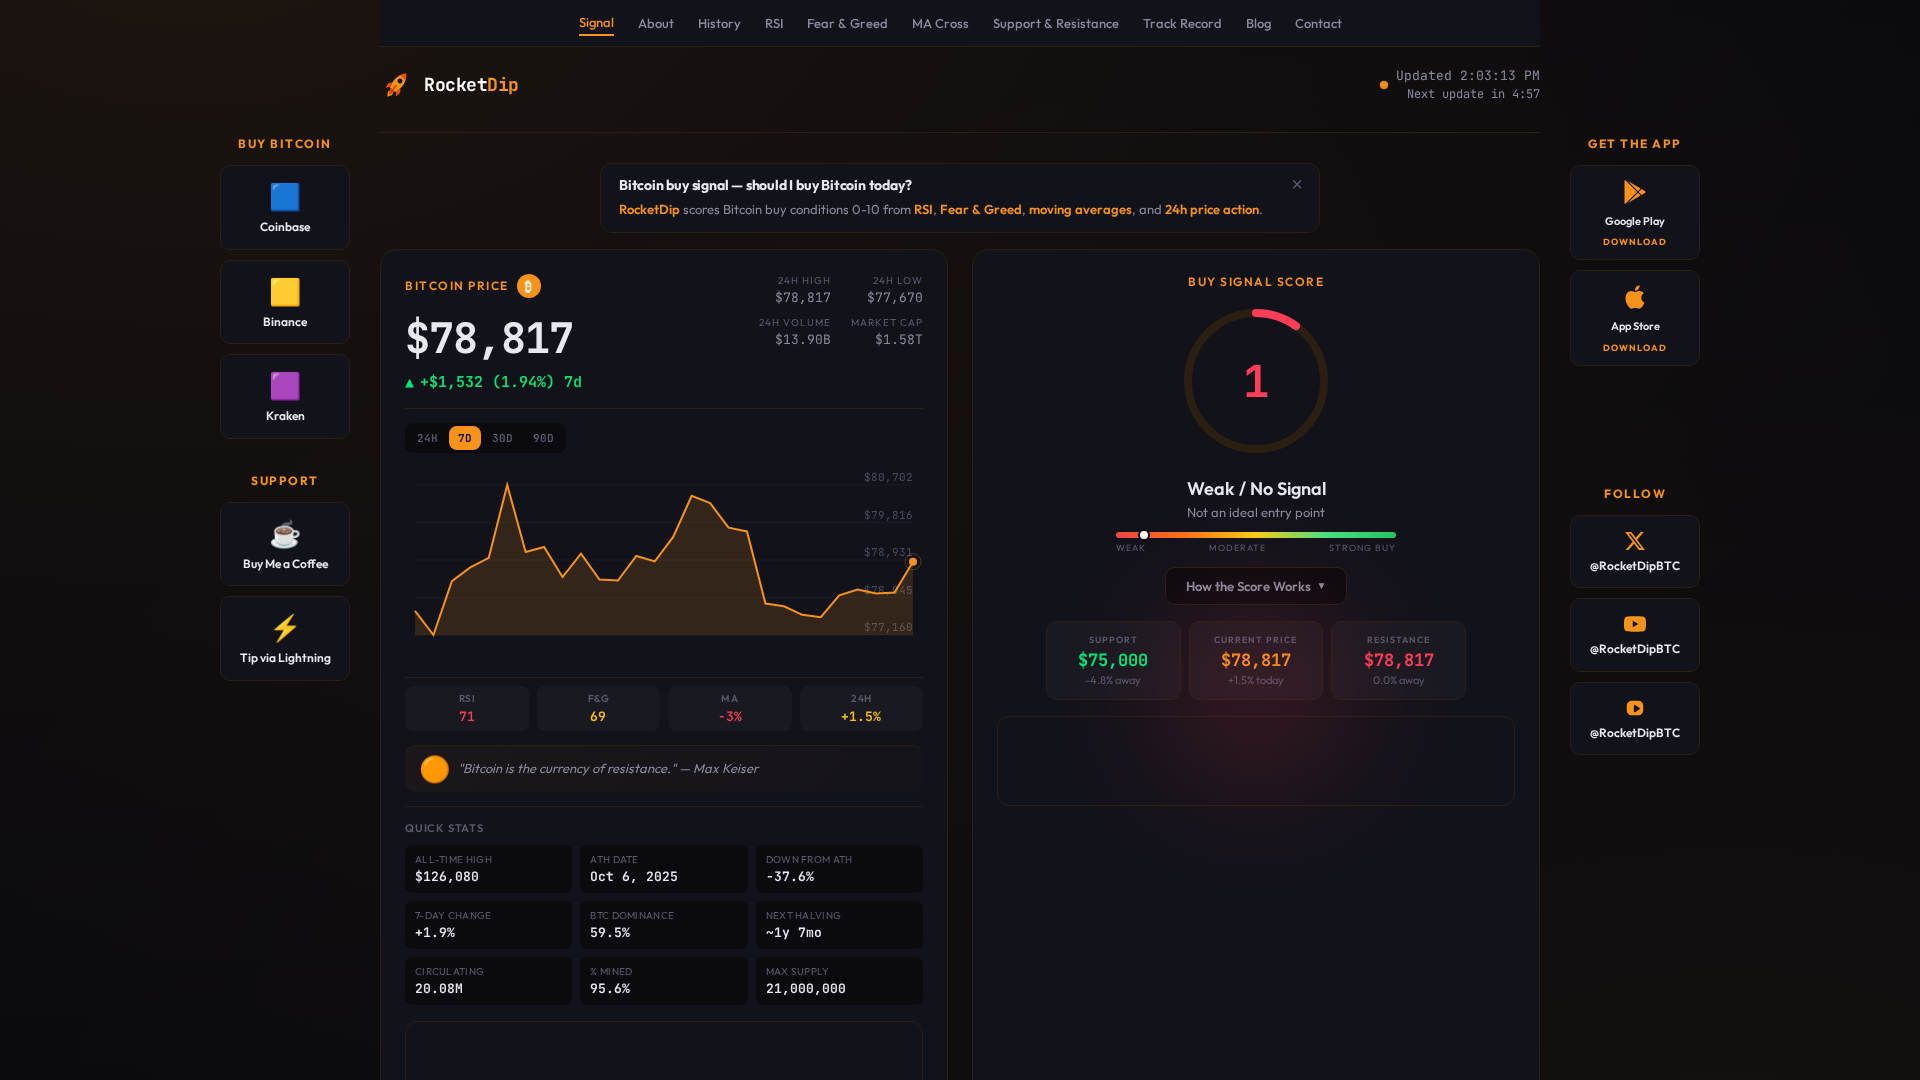Open the About nav tab

(x=656, y=23)
